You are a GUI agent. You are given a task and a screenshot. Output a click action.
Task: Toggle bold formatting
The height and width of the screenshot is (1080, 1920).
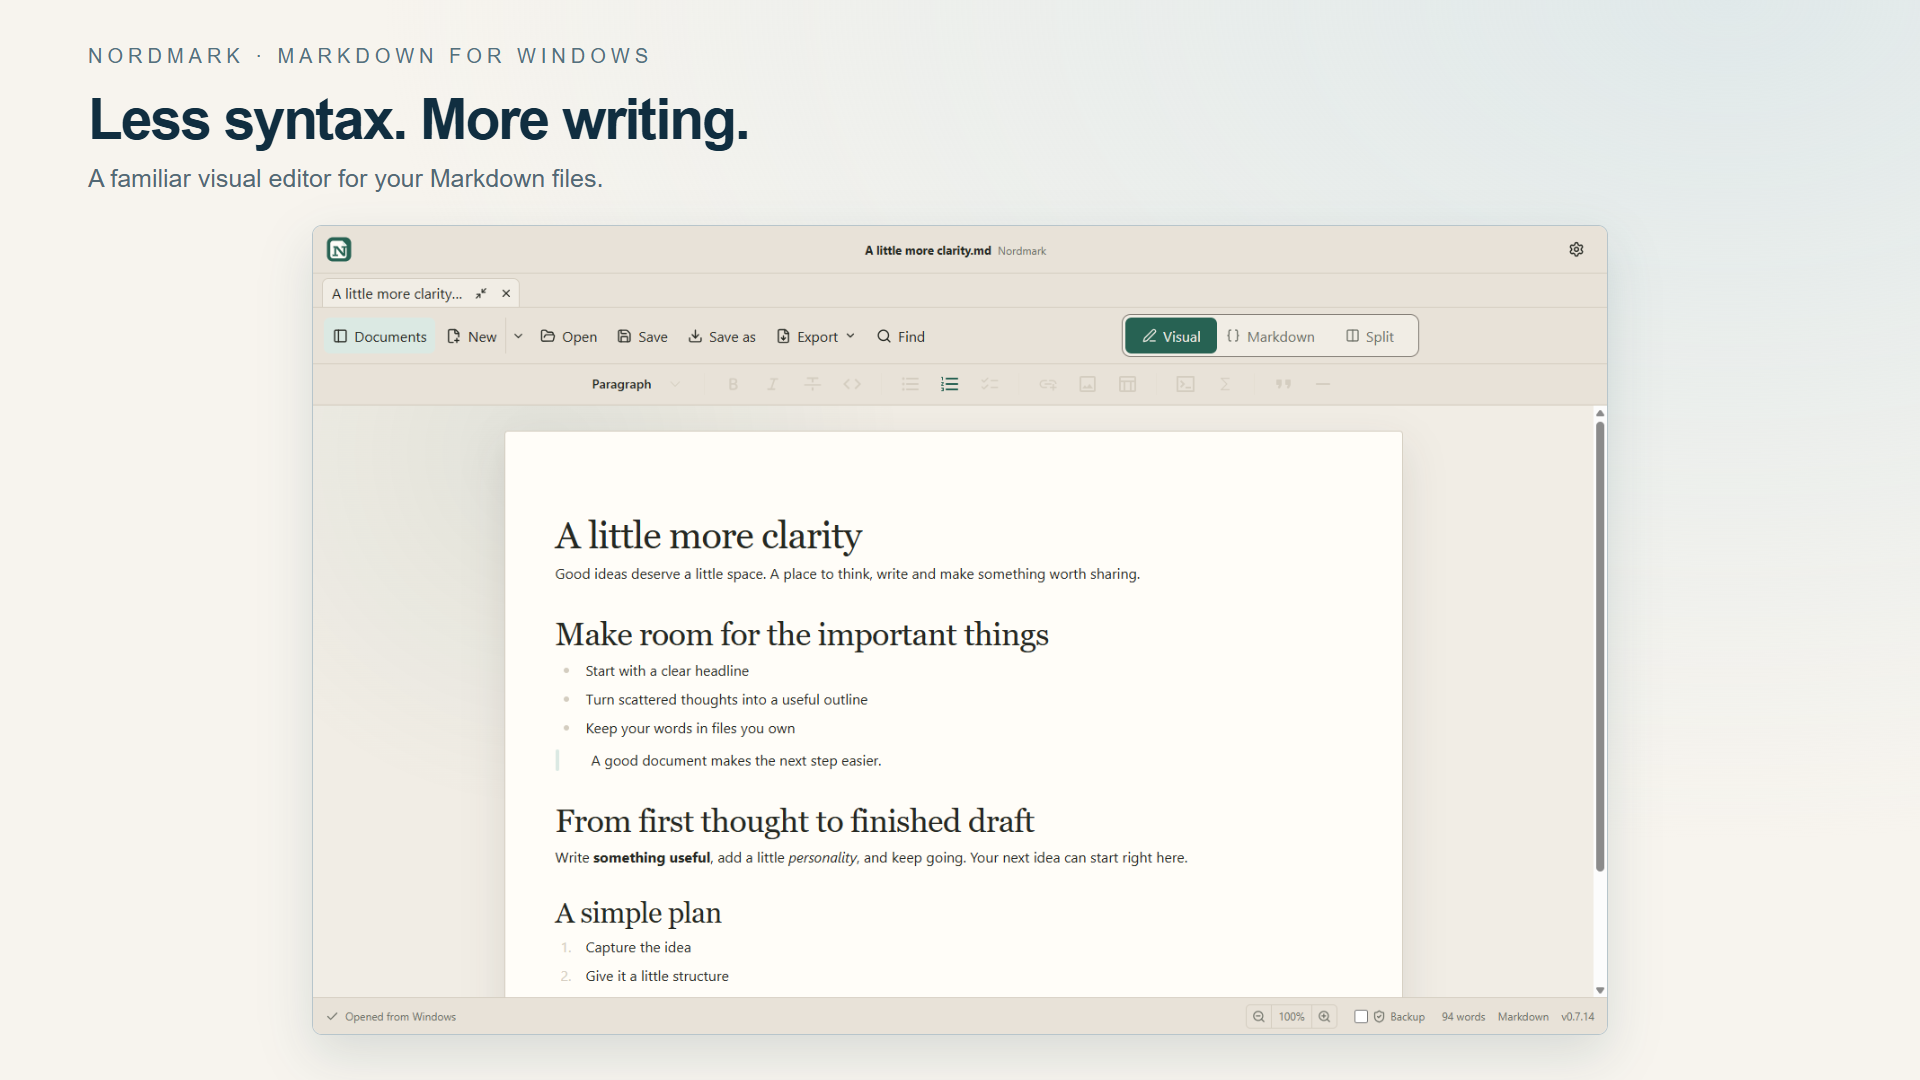tap(733, 385)
